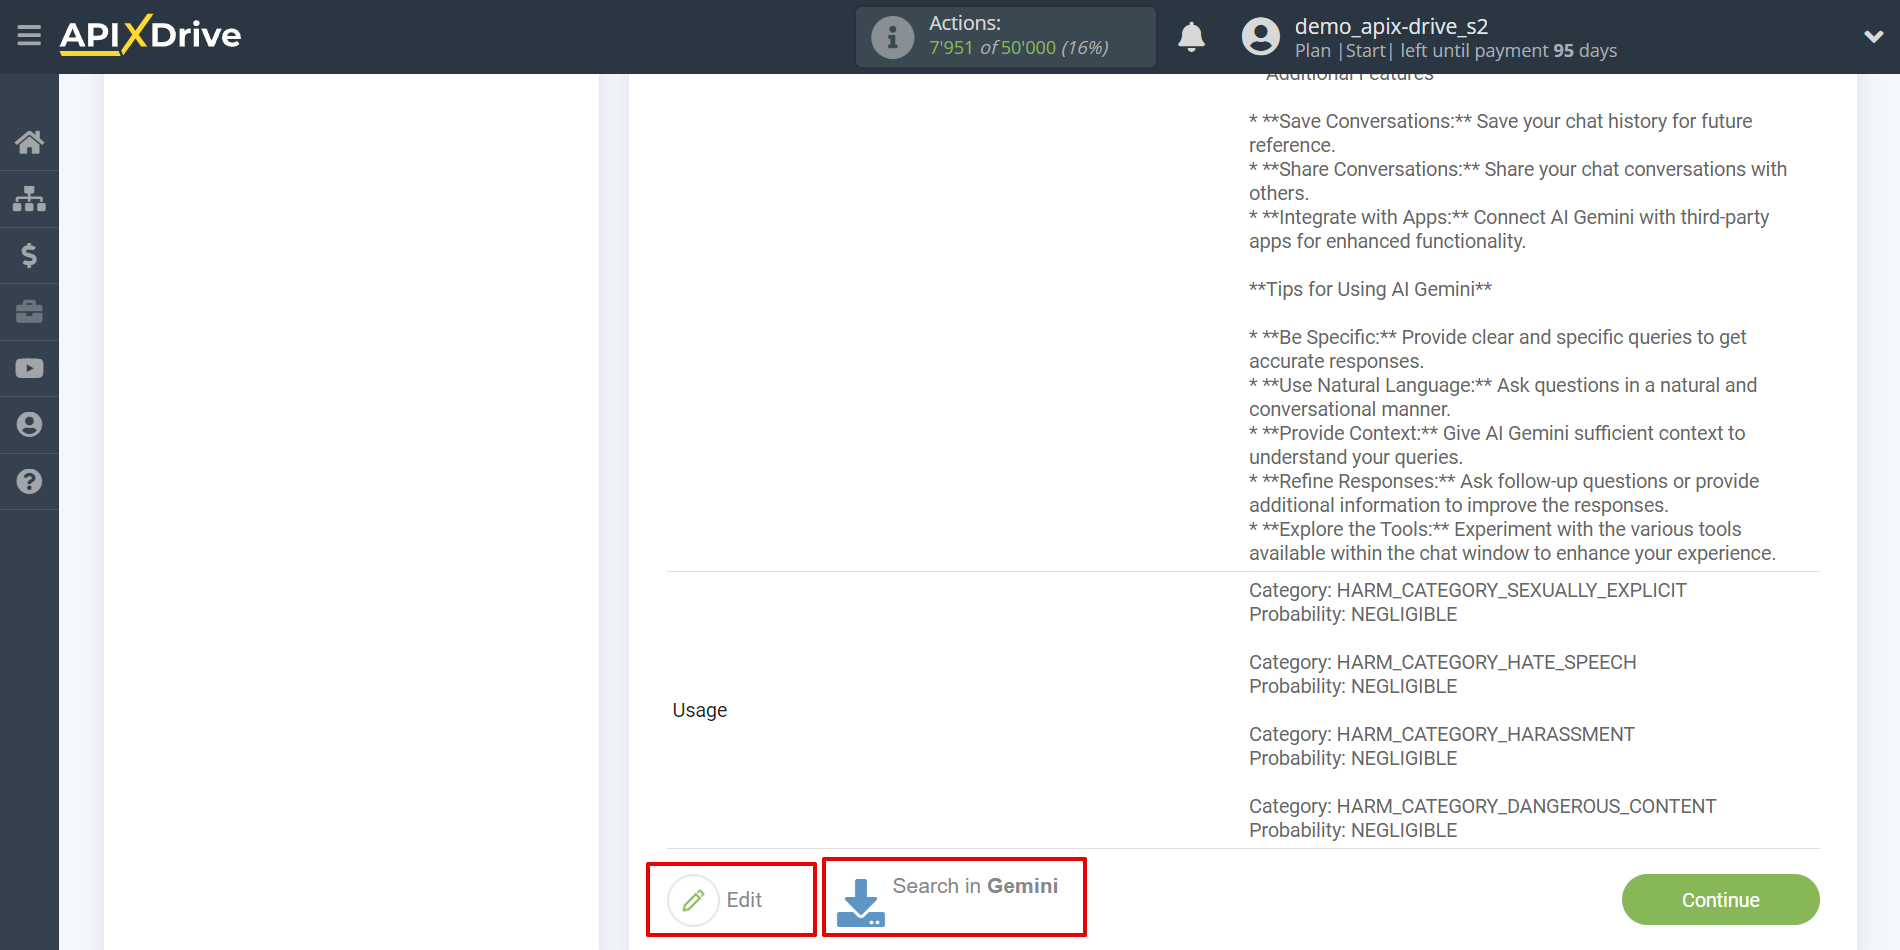Click the plan and payment days text
The width and height of the screenshot is (1900, 950).
pos(1455,51)
